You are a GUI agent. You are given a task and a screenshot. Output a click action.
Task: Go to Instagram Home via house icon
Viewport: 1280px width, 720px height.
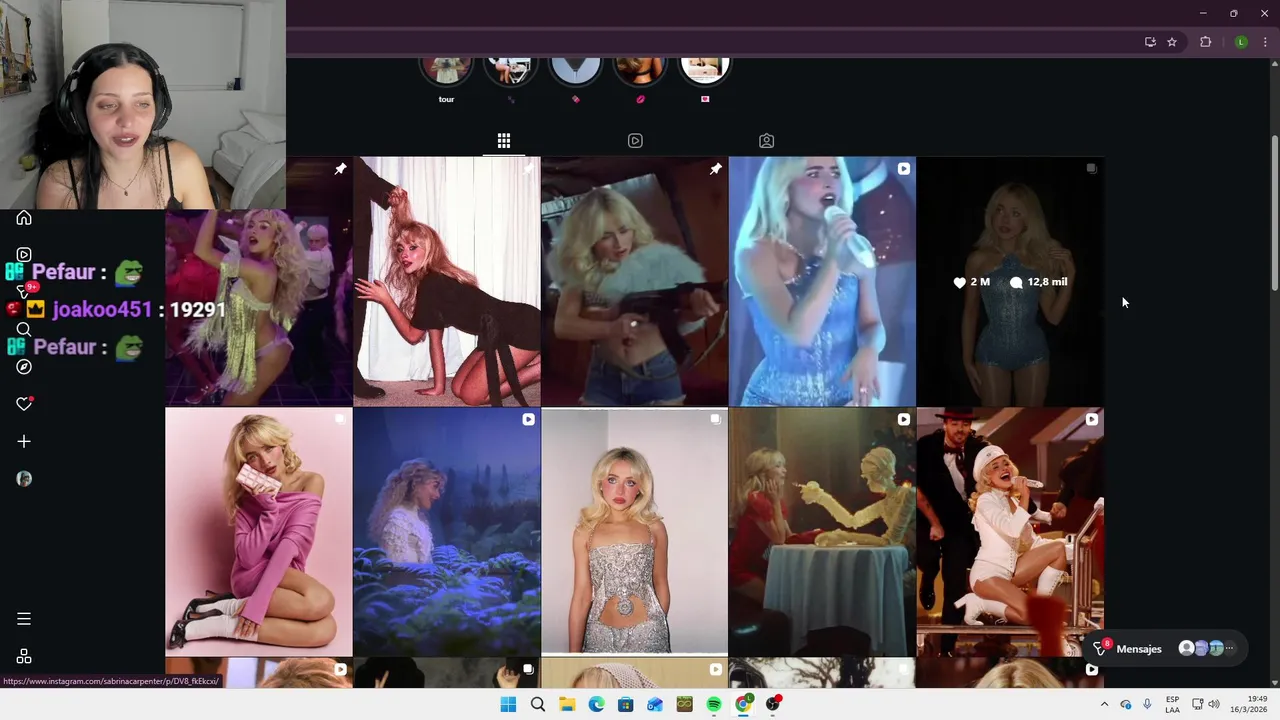pyautogui.click(x=24, y=218)
